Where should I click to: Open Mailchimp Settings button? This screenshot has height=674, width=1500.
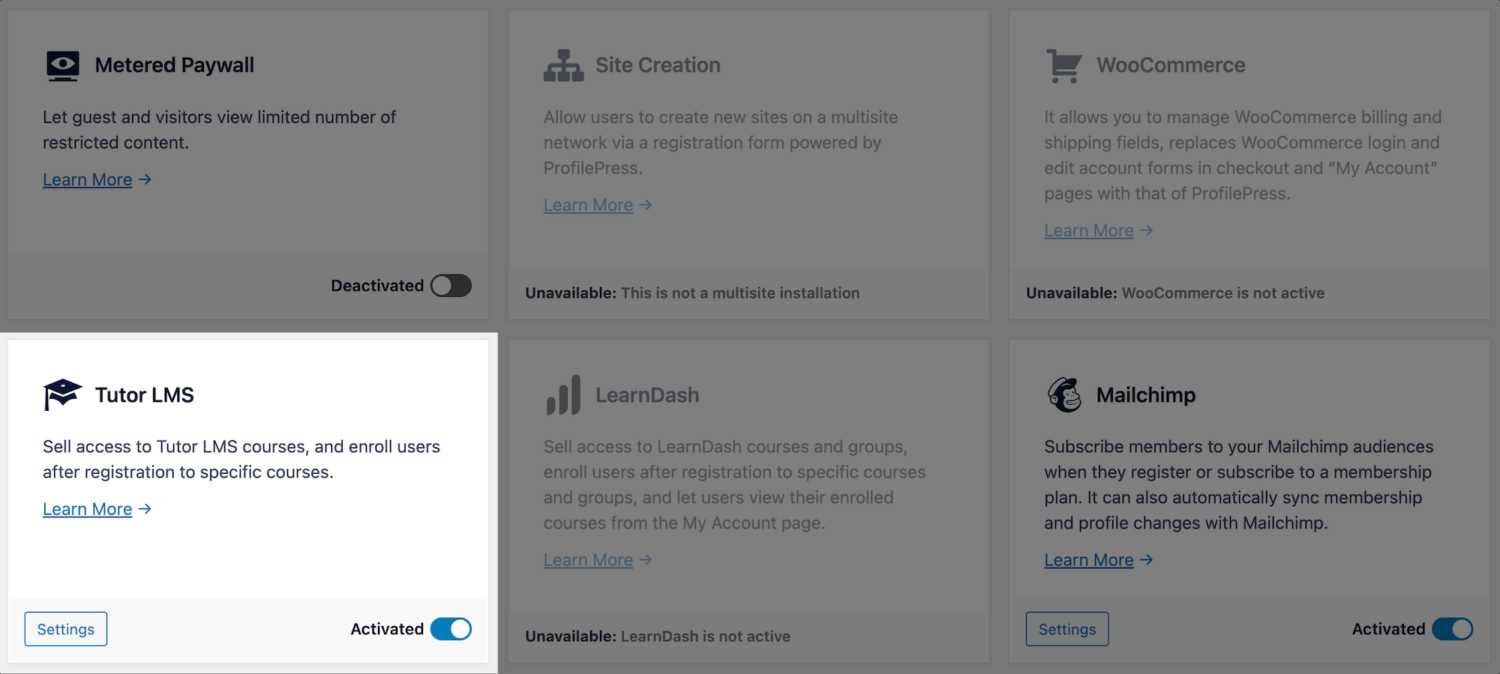(x=1067, y=629)
